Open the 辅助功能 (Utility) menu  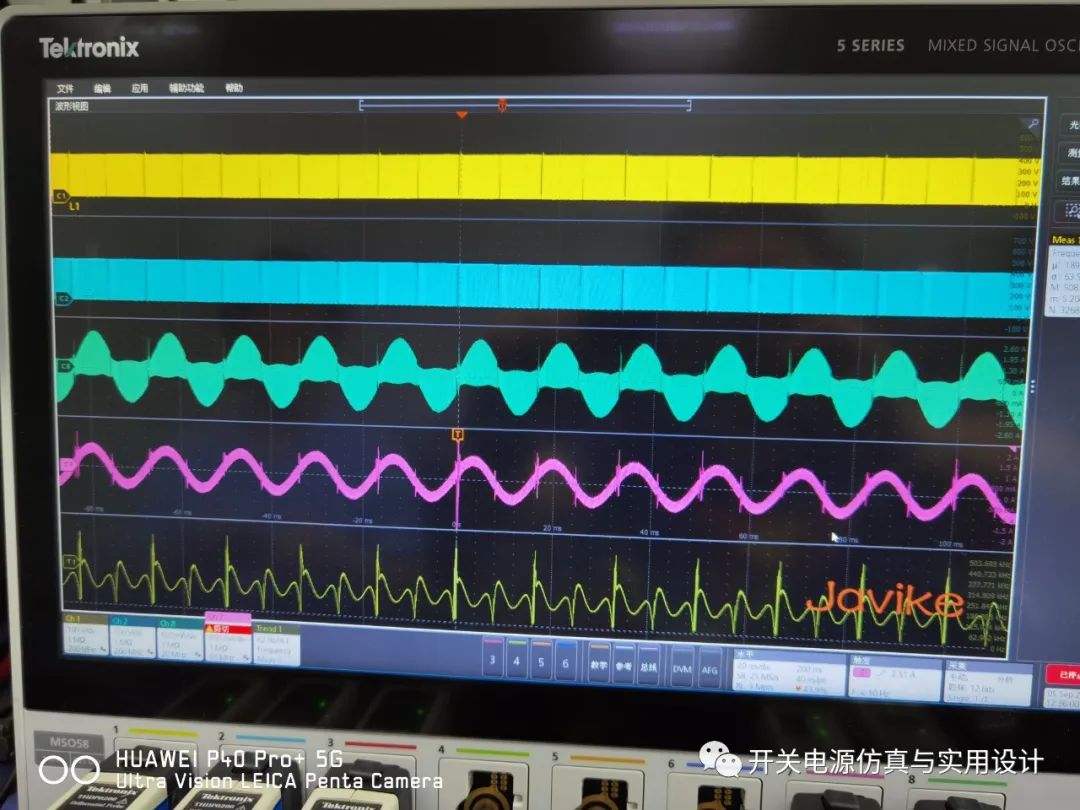(x=186, y=87)
